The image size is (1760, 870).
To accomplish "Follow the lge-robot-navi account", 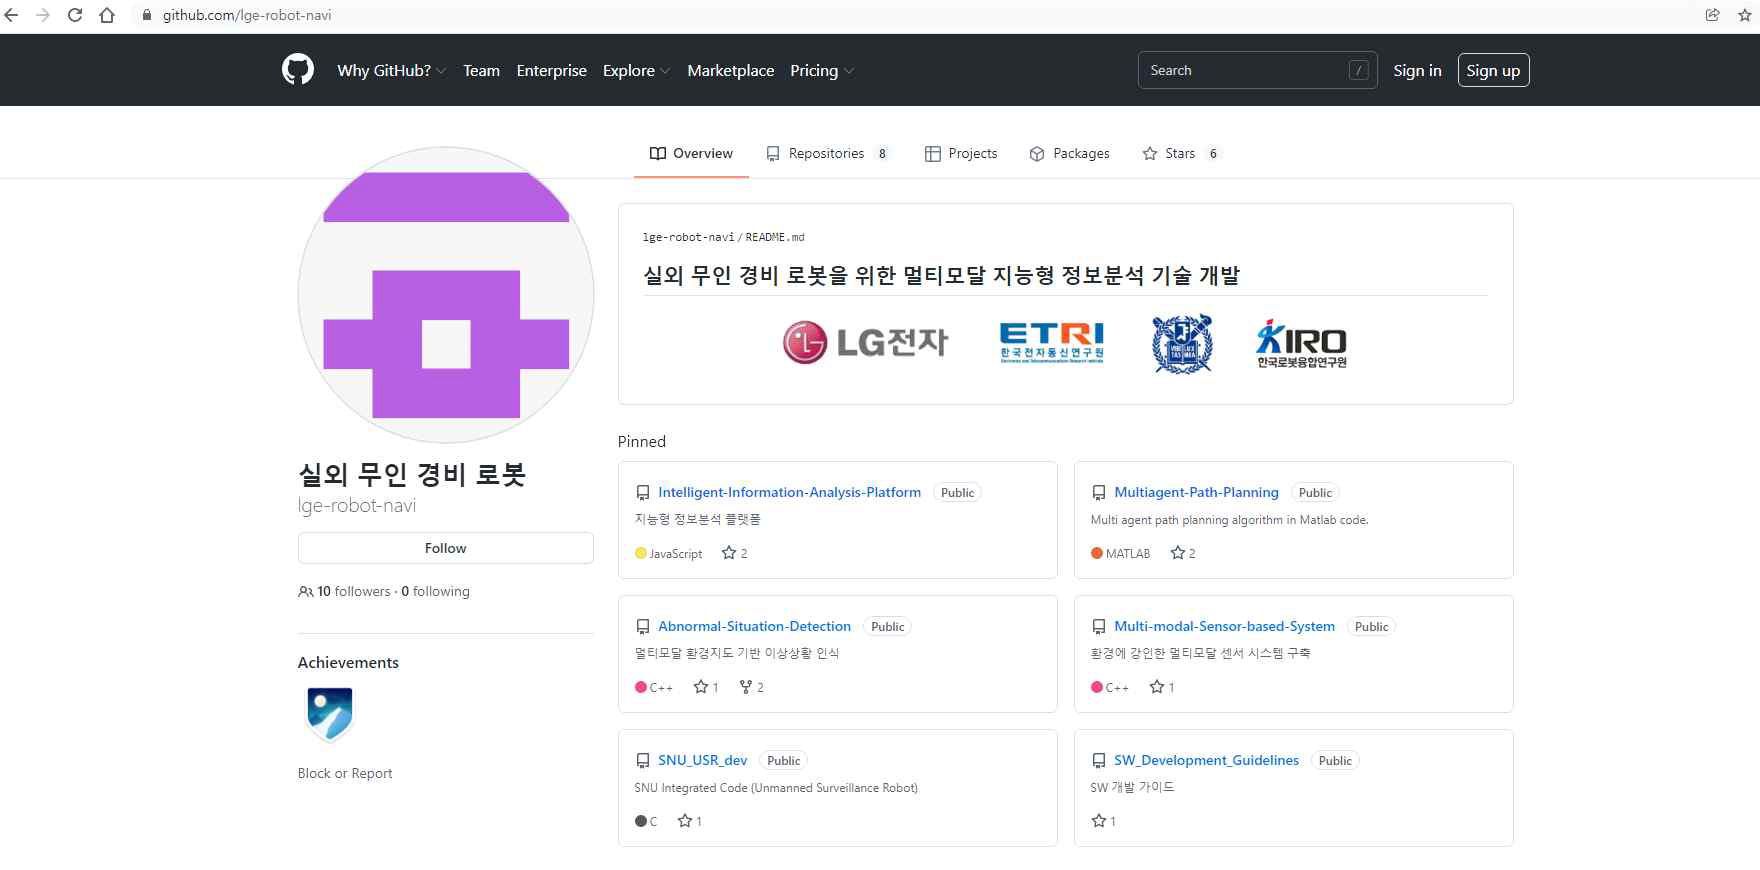I will point(445,548).
